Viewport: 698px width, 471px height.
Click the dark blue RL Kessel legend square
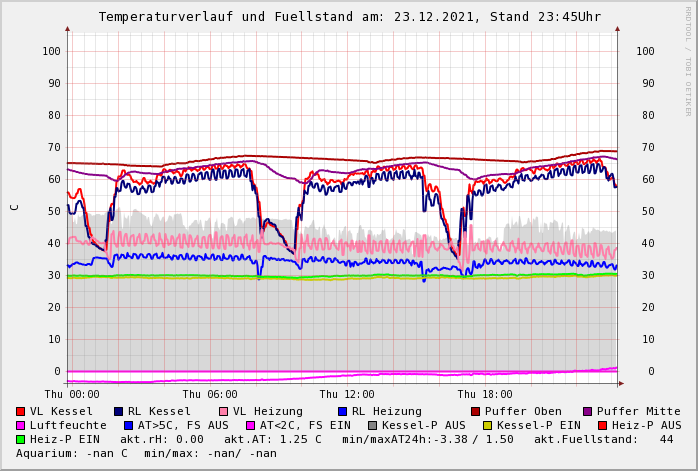118,411
